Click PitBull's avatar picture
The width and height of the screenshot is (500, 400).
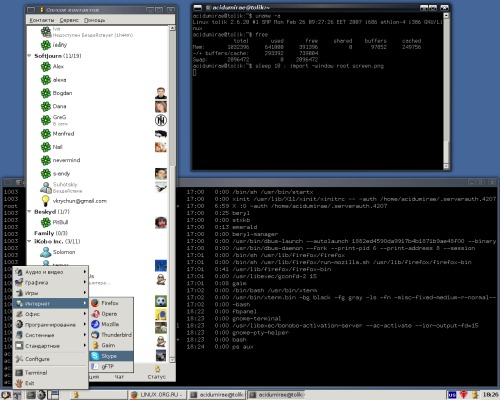point(161,222)
